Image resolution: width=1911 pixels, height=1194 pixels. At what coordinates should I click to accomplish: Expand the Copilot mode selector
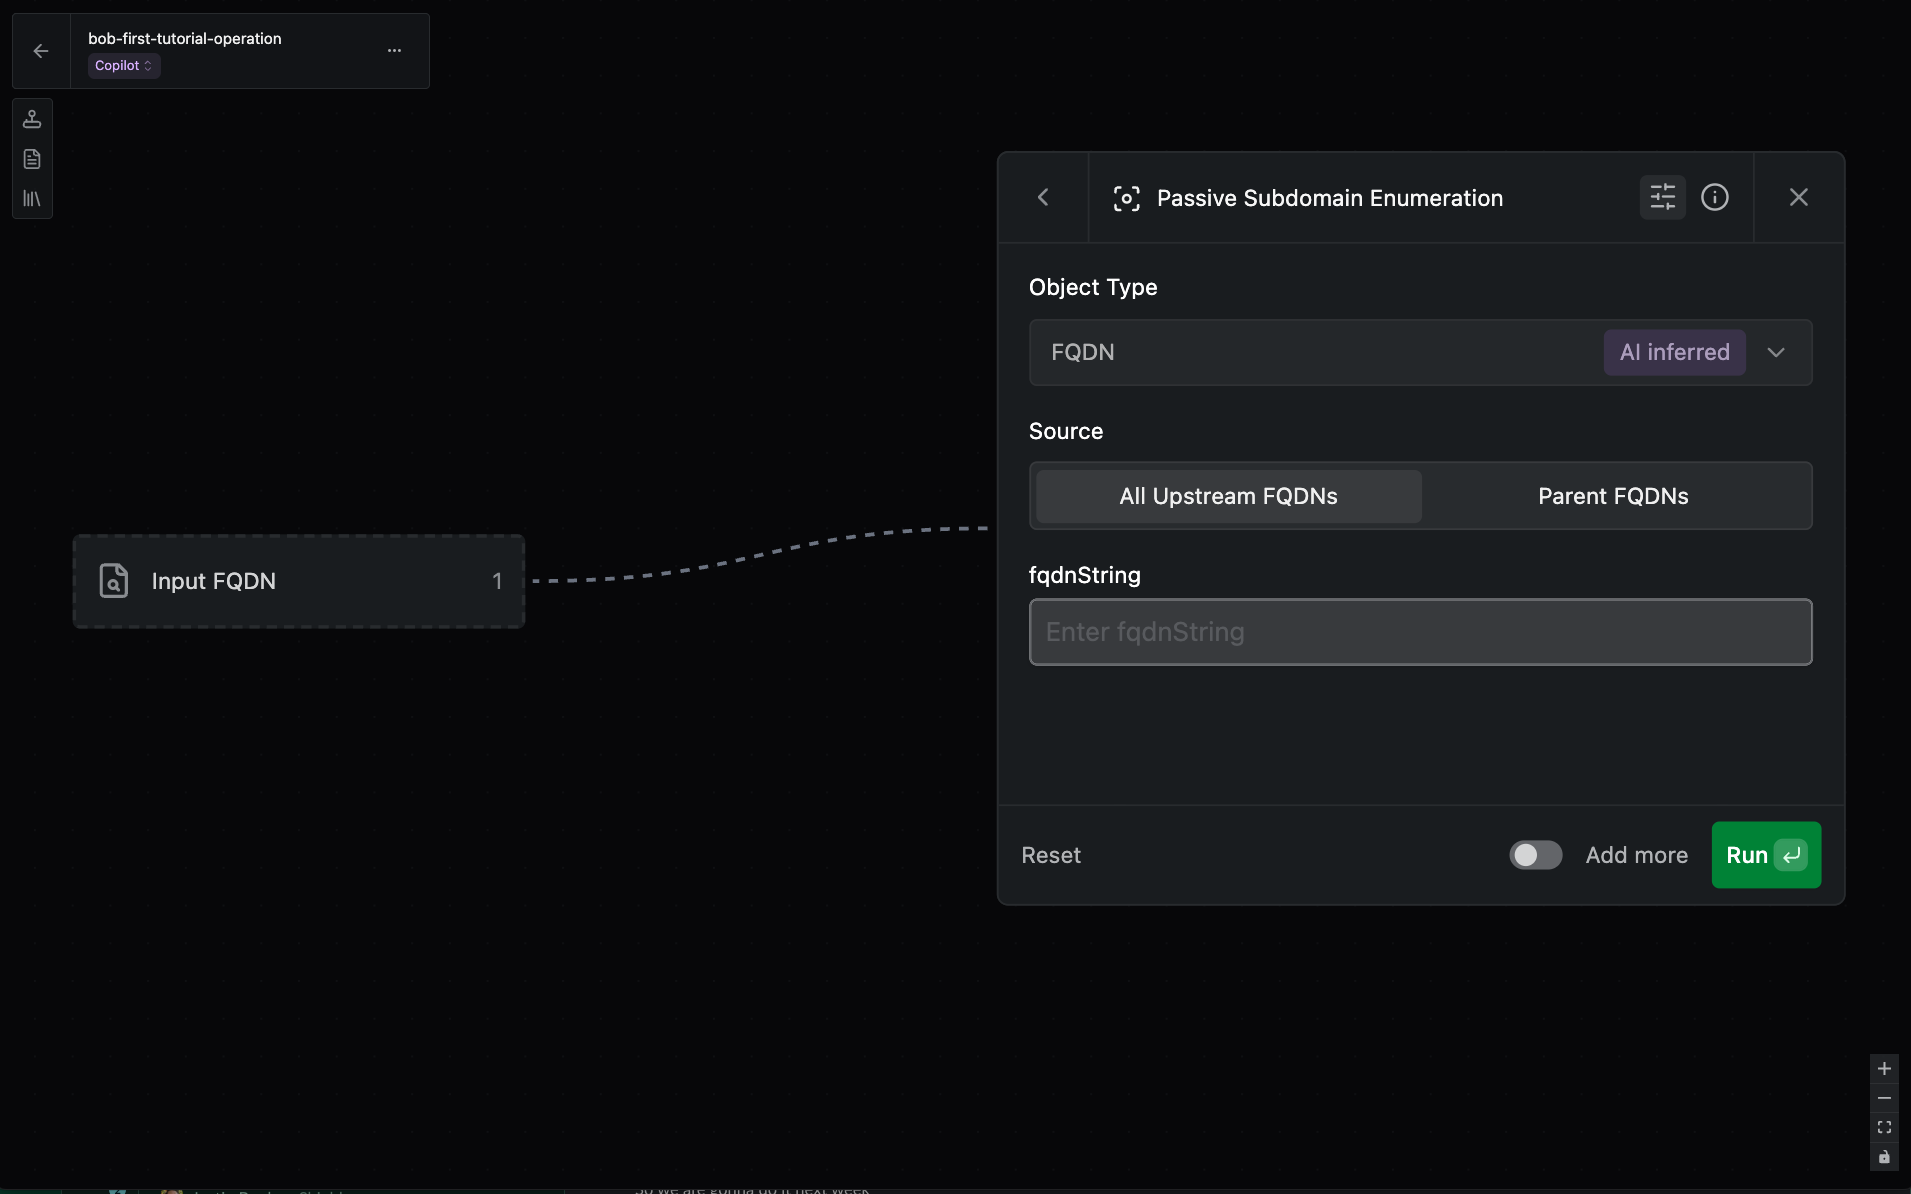tap(123, 66)
